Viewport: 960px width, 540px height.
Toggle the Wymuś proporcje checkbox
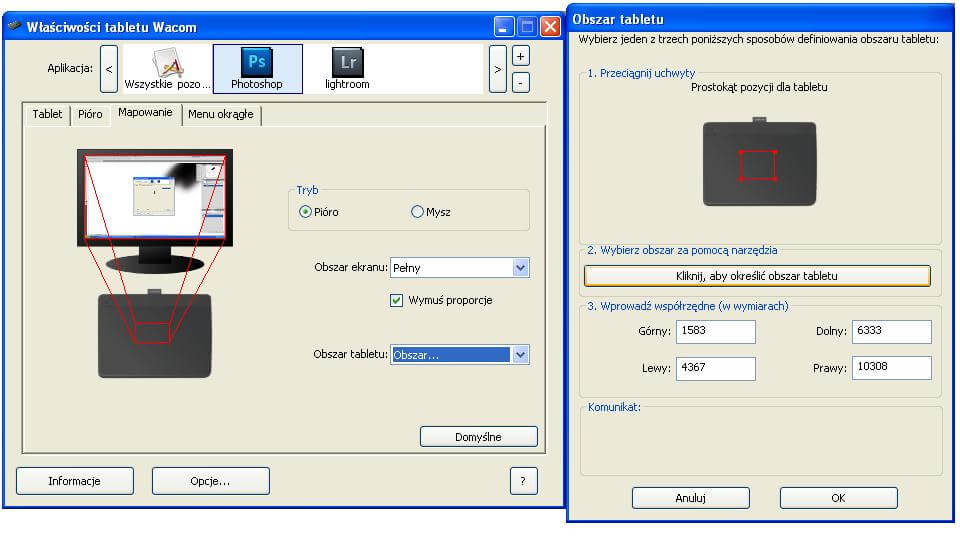(396, 300)
